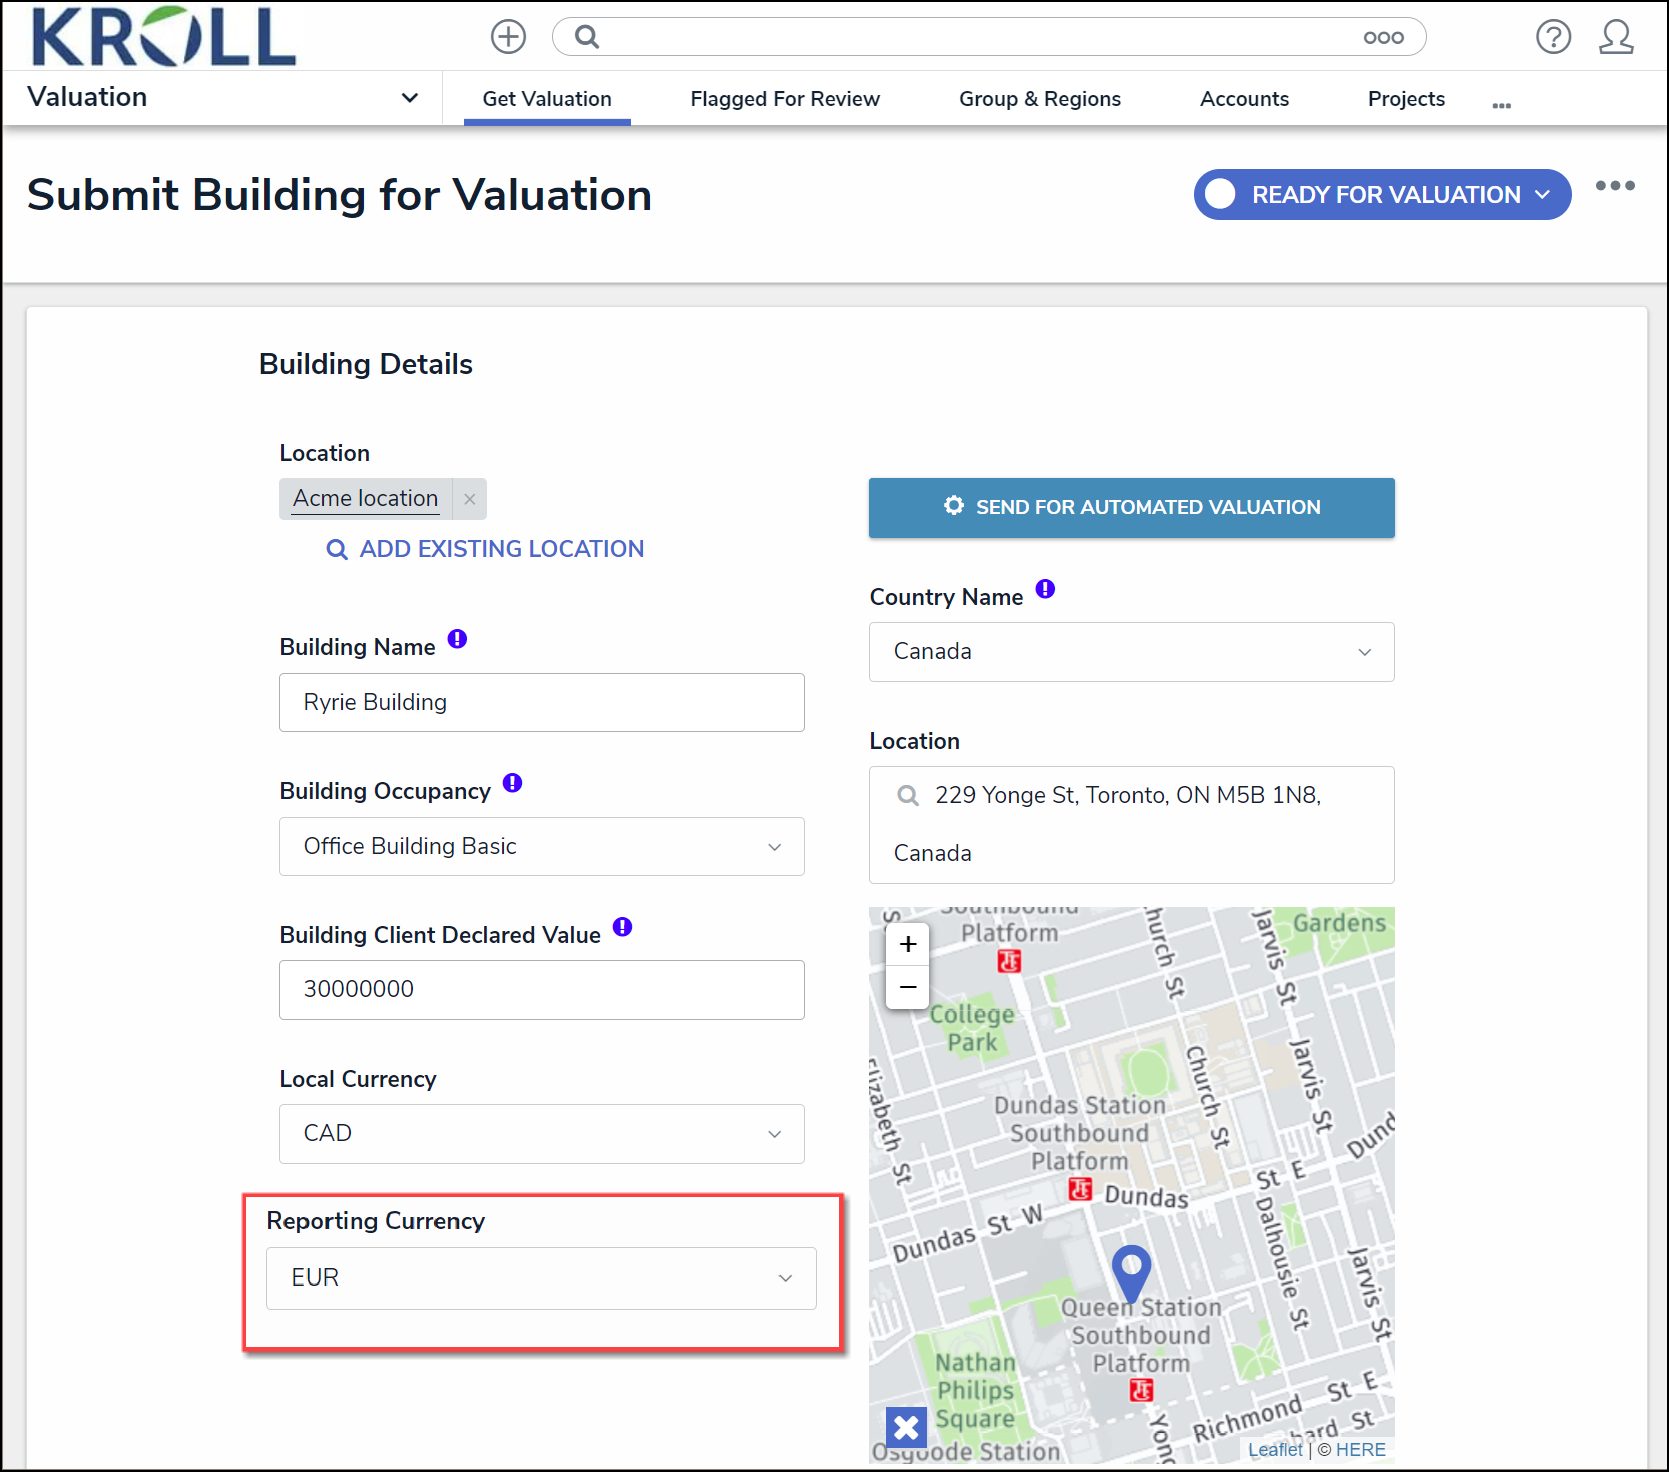Open the Valuation app switcher dropdown

(x=222, y=98)
